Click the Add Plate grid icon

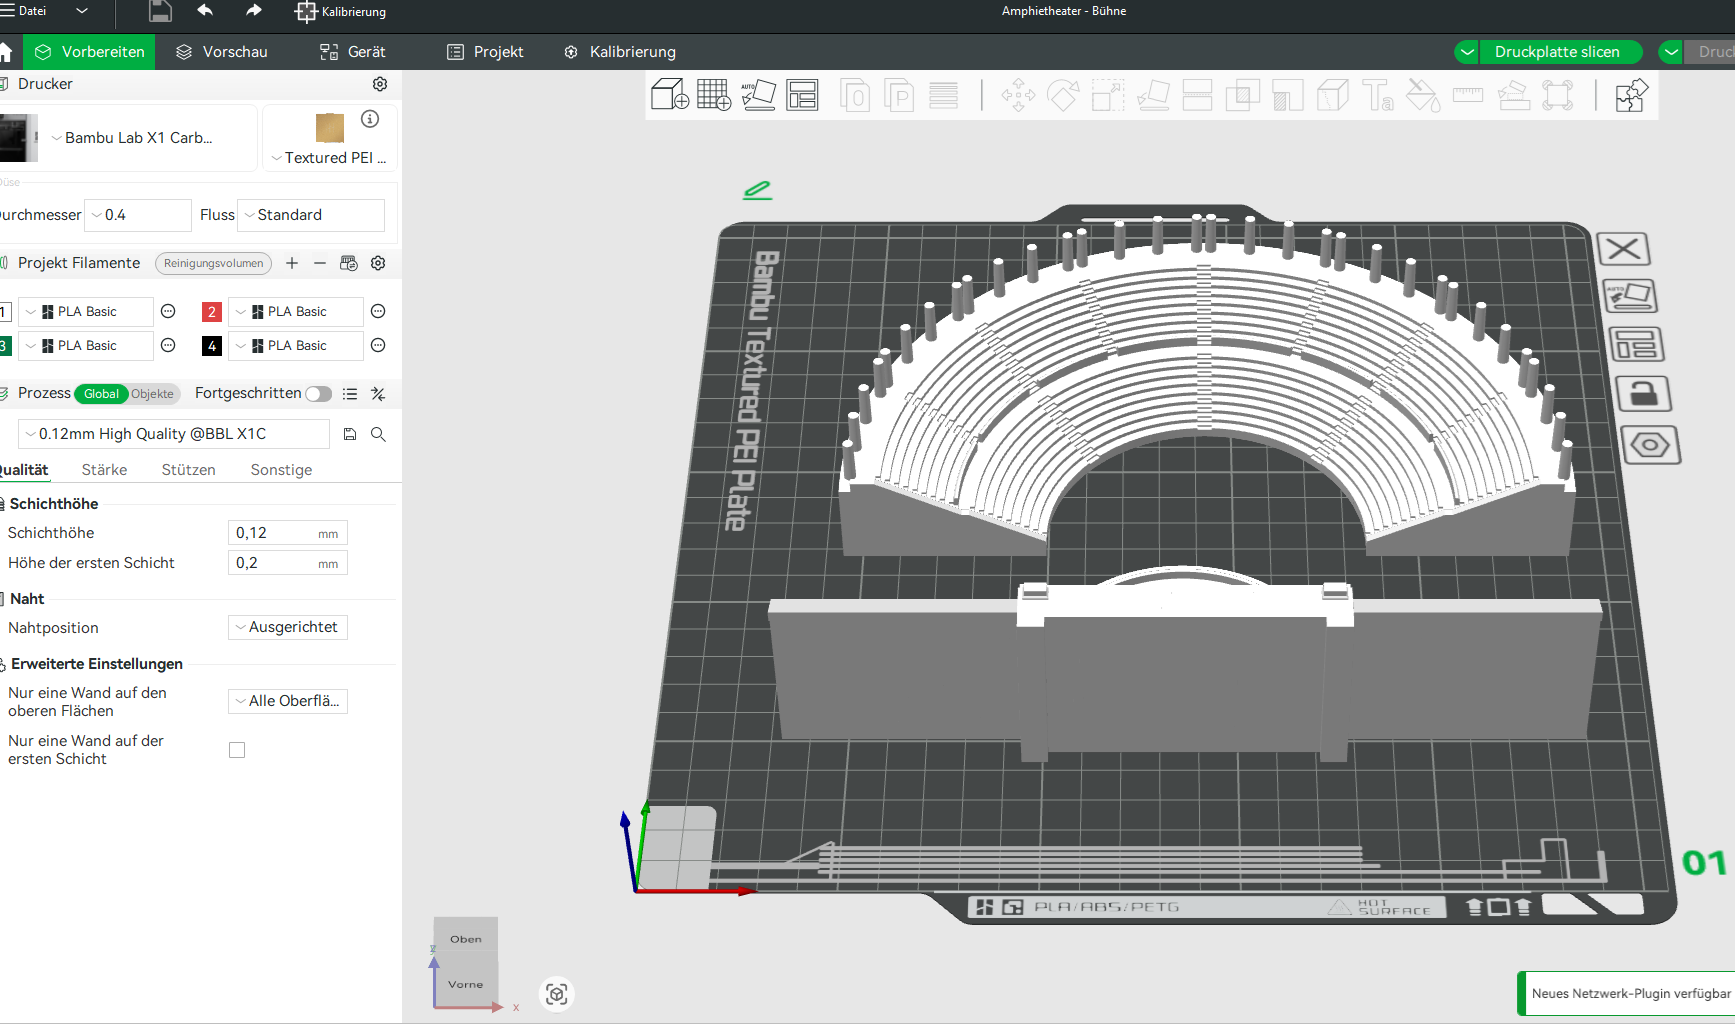(713, 95)
